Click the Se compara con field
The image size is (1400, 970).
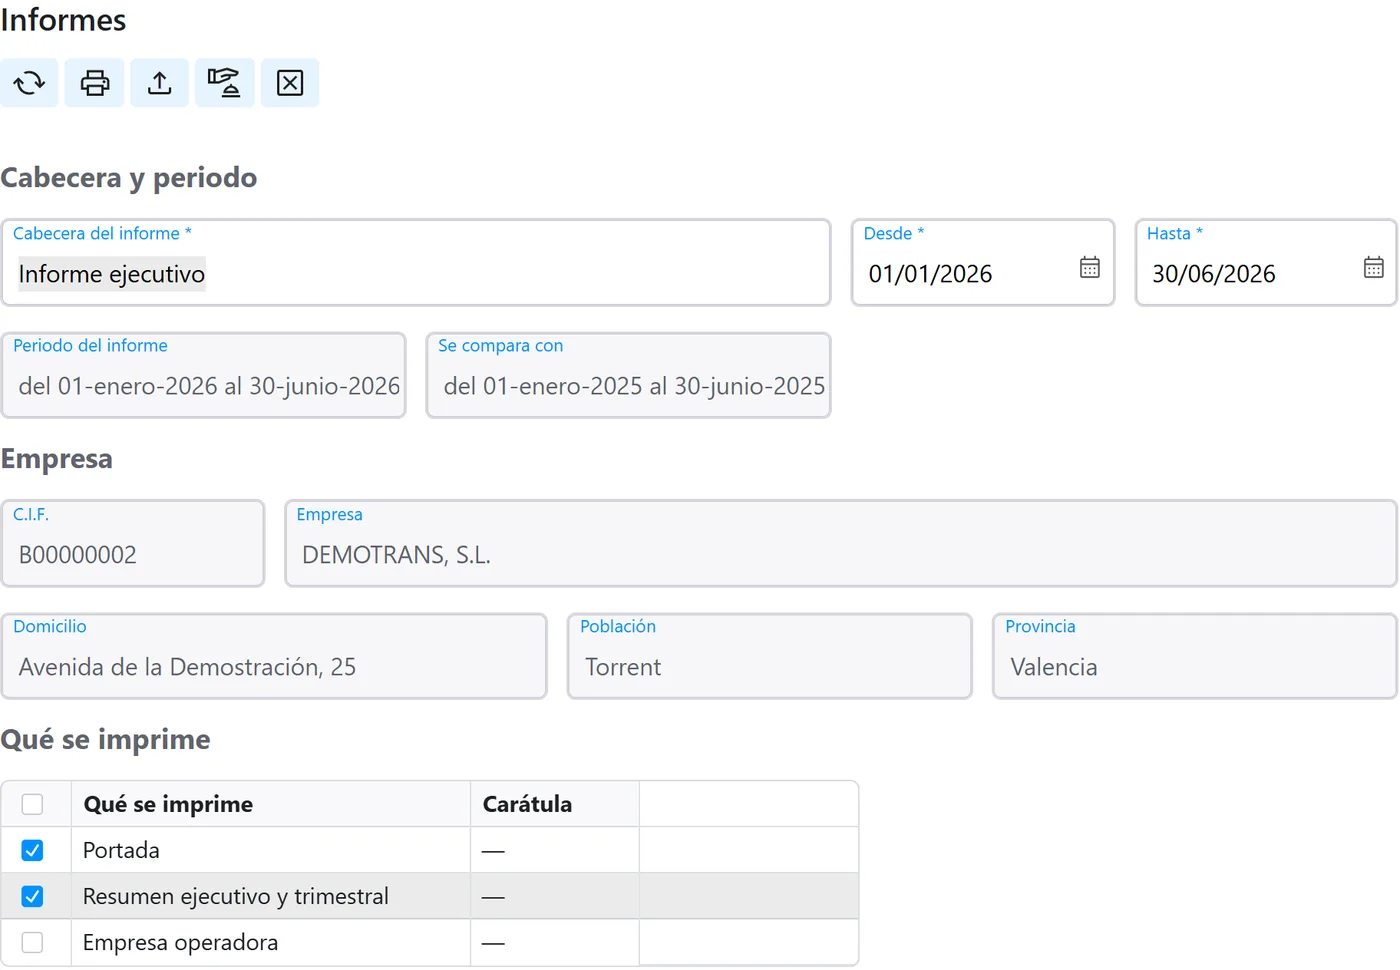629,375
